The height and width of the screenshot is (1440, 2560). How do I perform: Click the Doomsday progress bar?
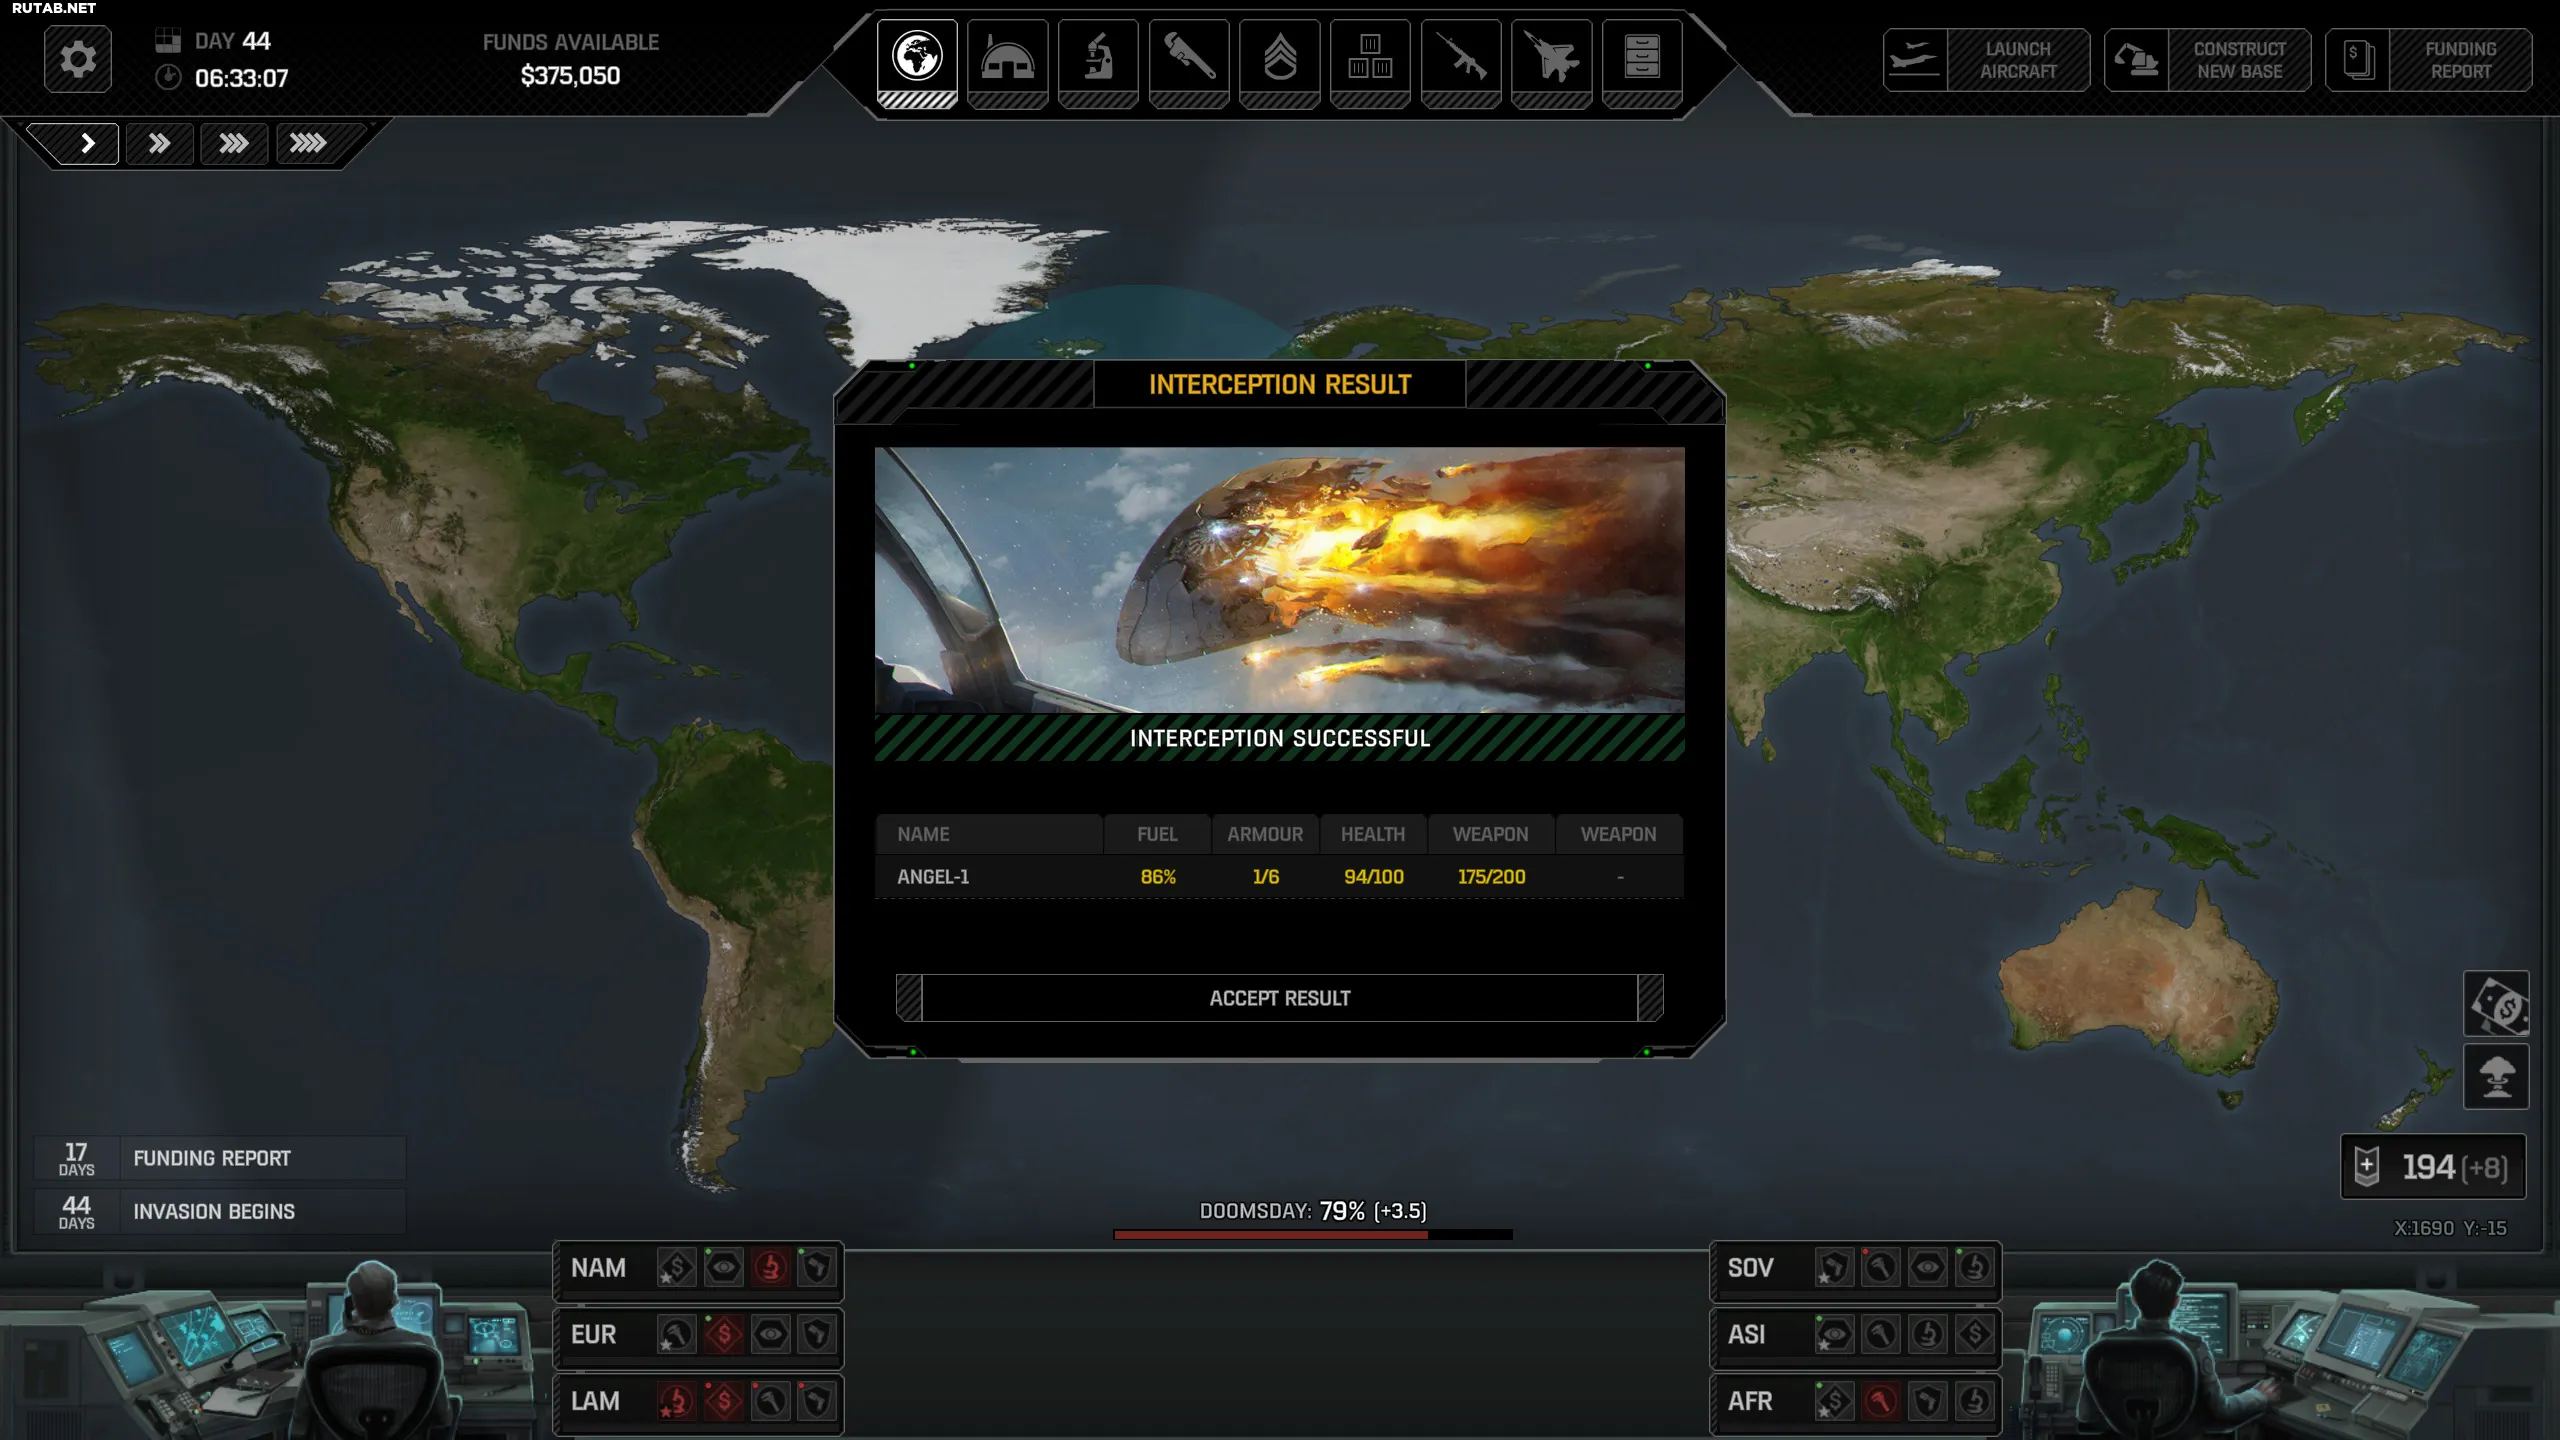click(1312, 1235)
